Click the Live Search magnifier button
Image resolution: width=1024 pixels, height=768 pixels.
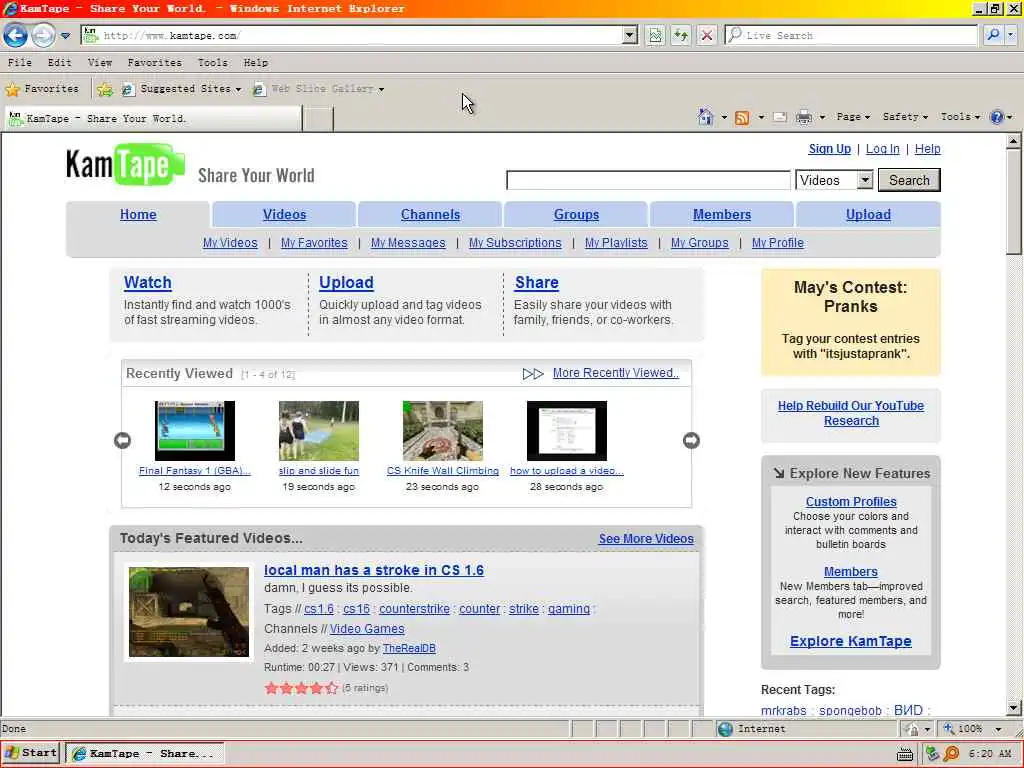(x=993, y=35)
